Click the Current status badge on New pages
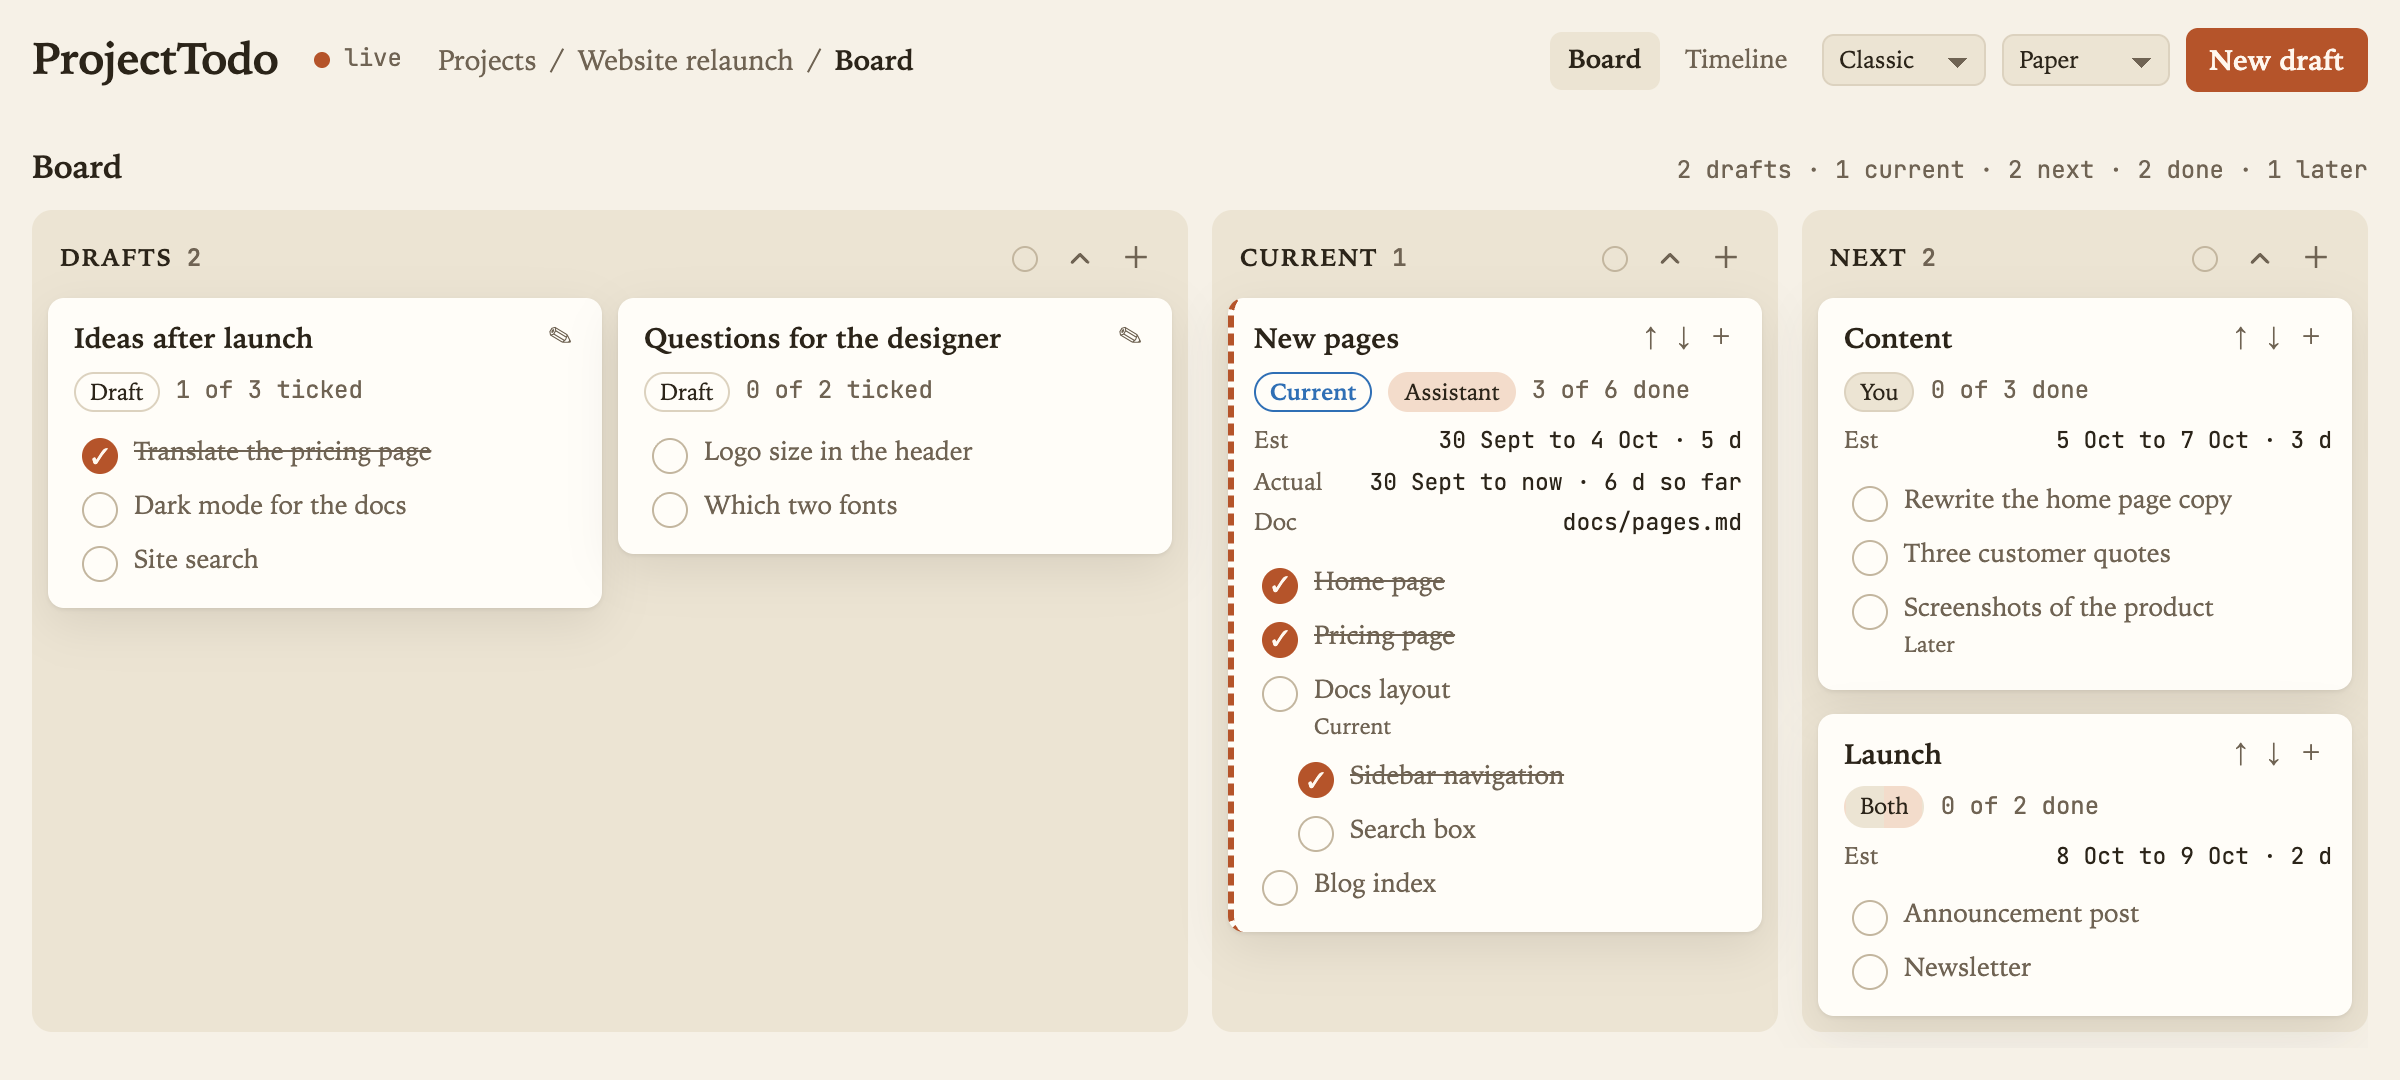 (1313, 392)
